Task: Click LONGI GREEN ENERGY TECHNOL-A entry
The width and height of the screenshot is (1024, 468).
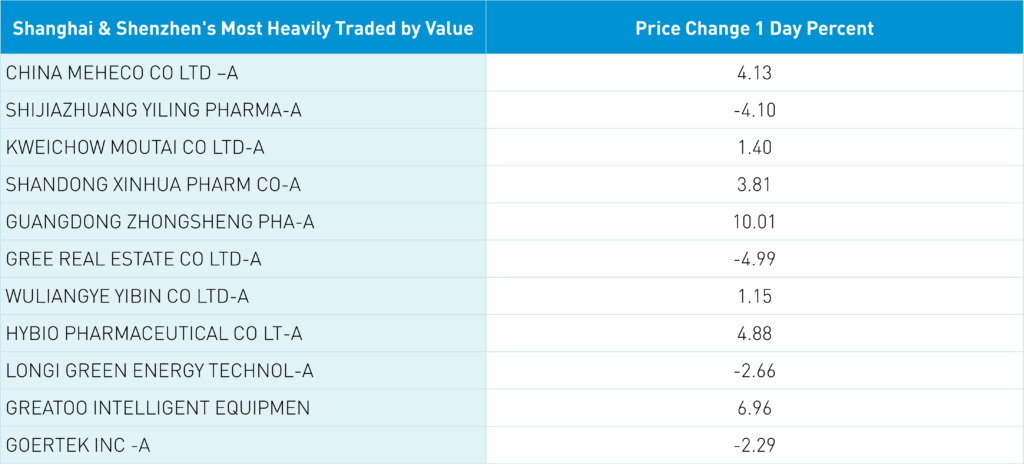Action: [x=160, y=371]
